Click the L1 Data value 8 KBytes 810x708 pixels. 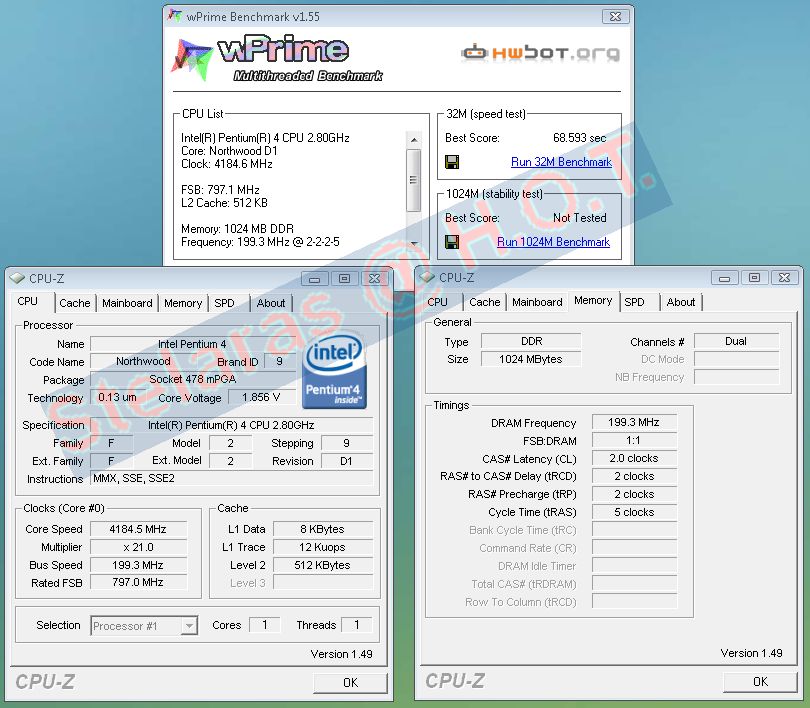point(322,529)
